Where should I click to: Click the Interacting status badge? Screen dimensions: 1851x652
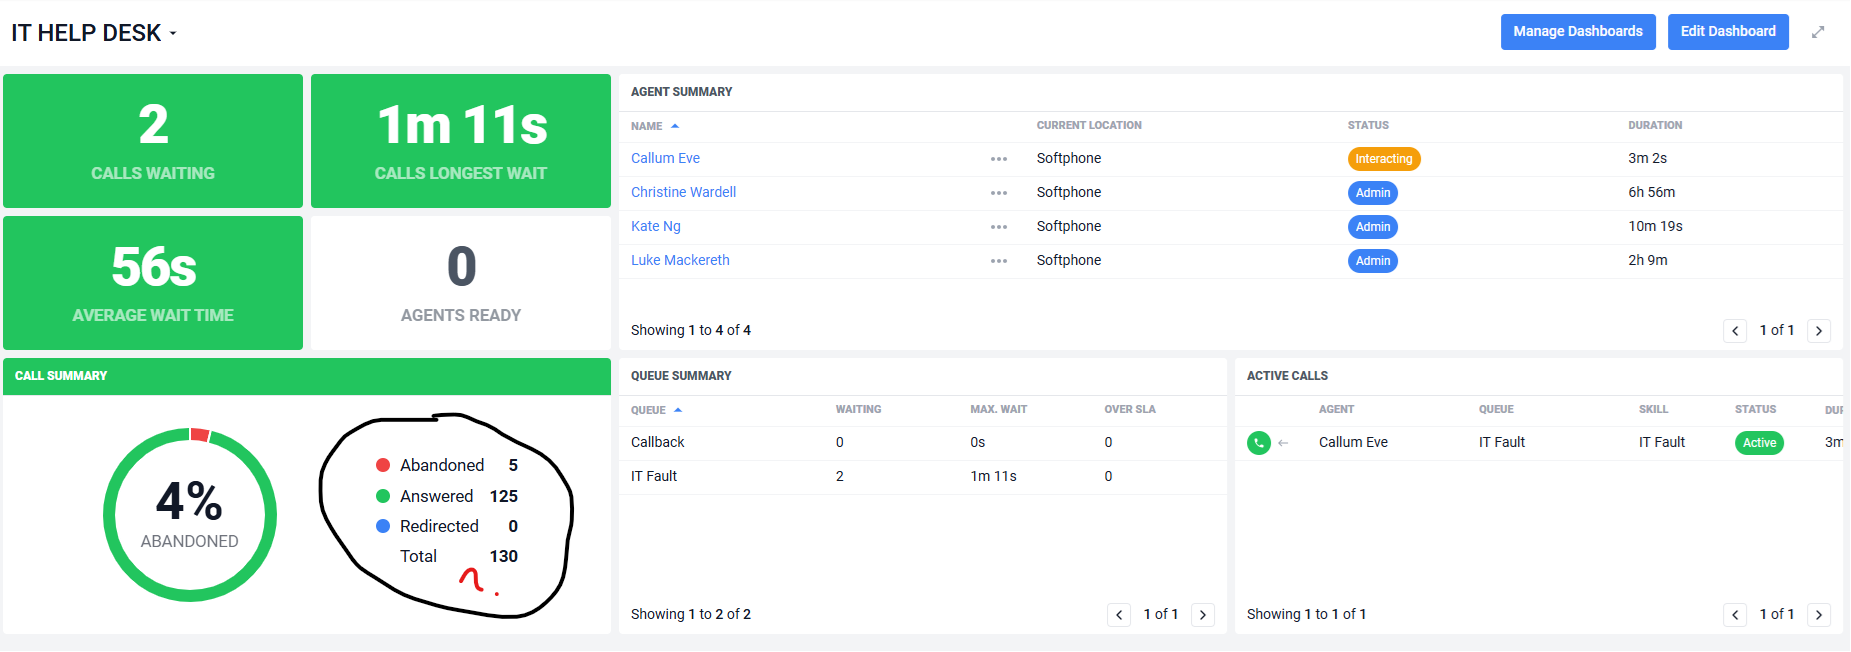tap(1383, 159)
